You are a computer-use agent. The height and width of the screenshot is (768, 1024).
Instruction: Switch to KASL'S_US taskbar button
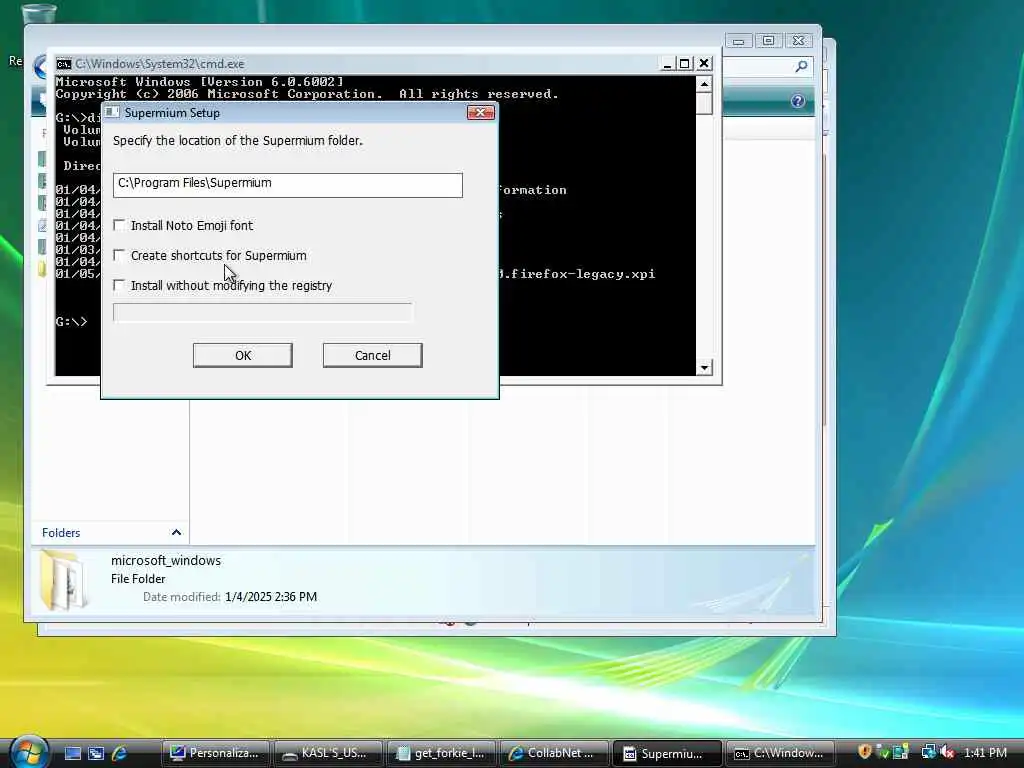328,753
